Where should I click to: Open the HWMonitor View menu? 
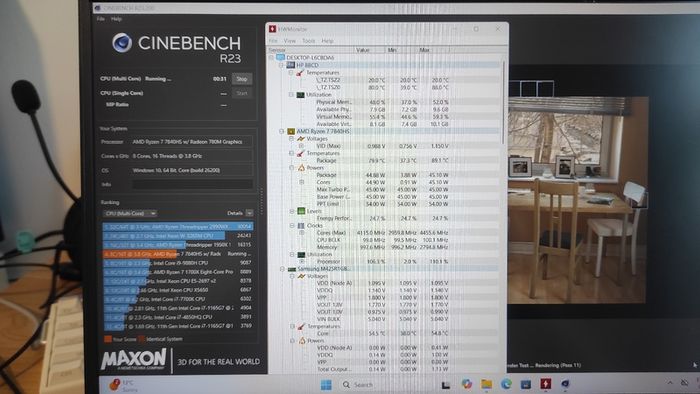pyautogui.click(x=290, y=41)
